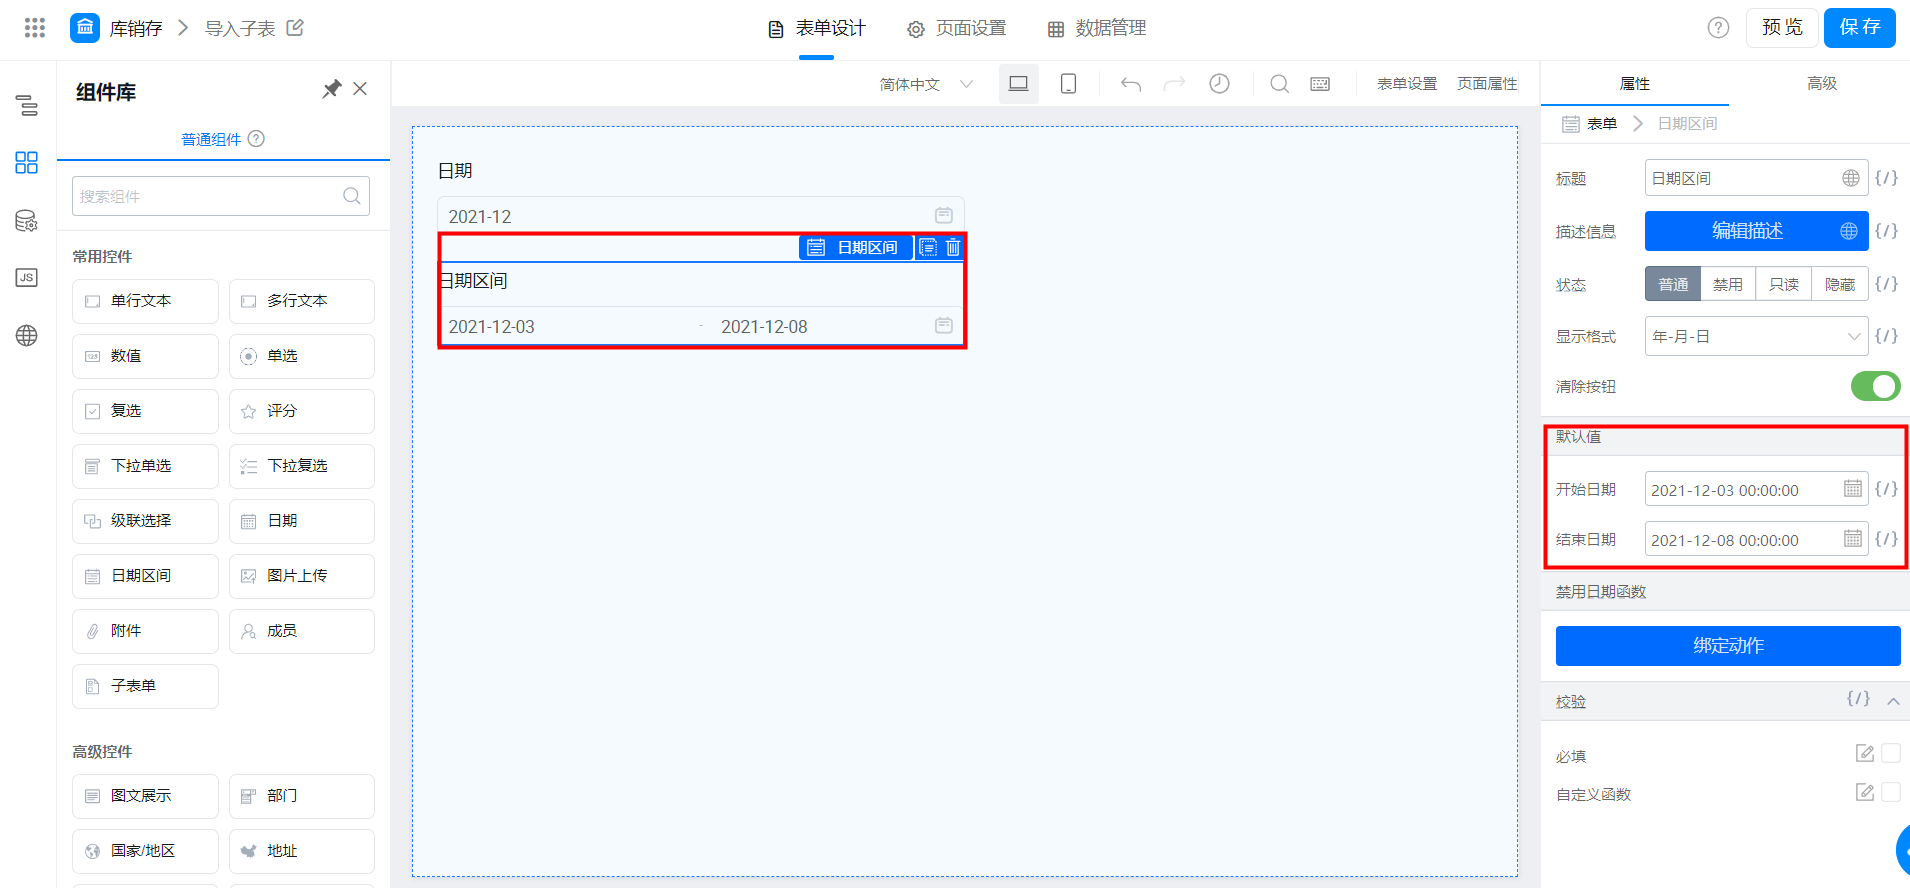
Task: Switch to 数据管理 tab
Action: pos(1097,29)
